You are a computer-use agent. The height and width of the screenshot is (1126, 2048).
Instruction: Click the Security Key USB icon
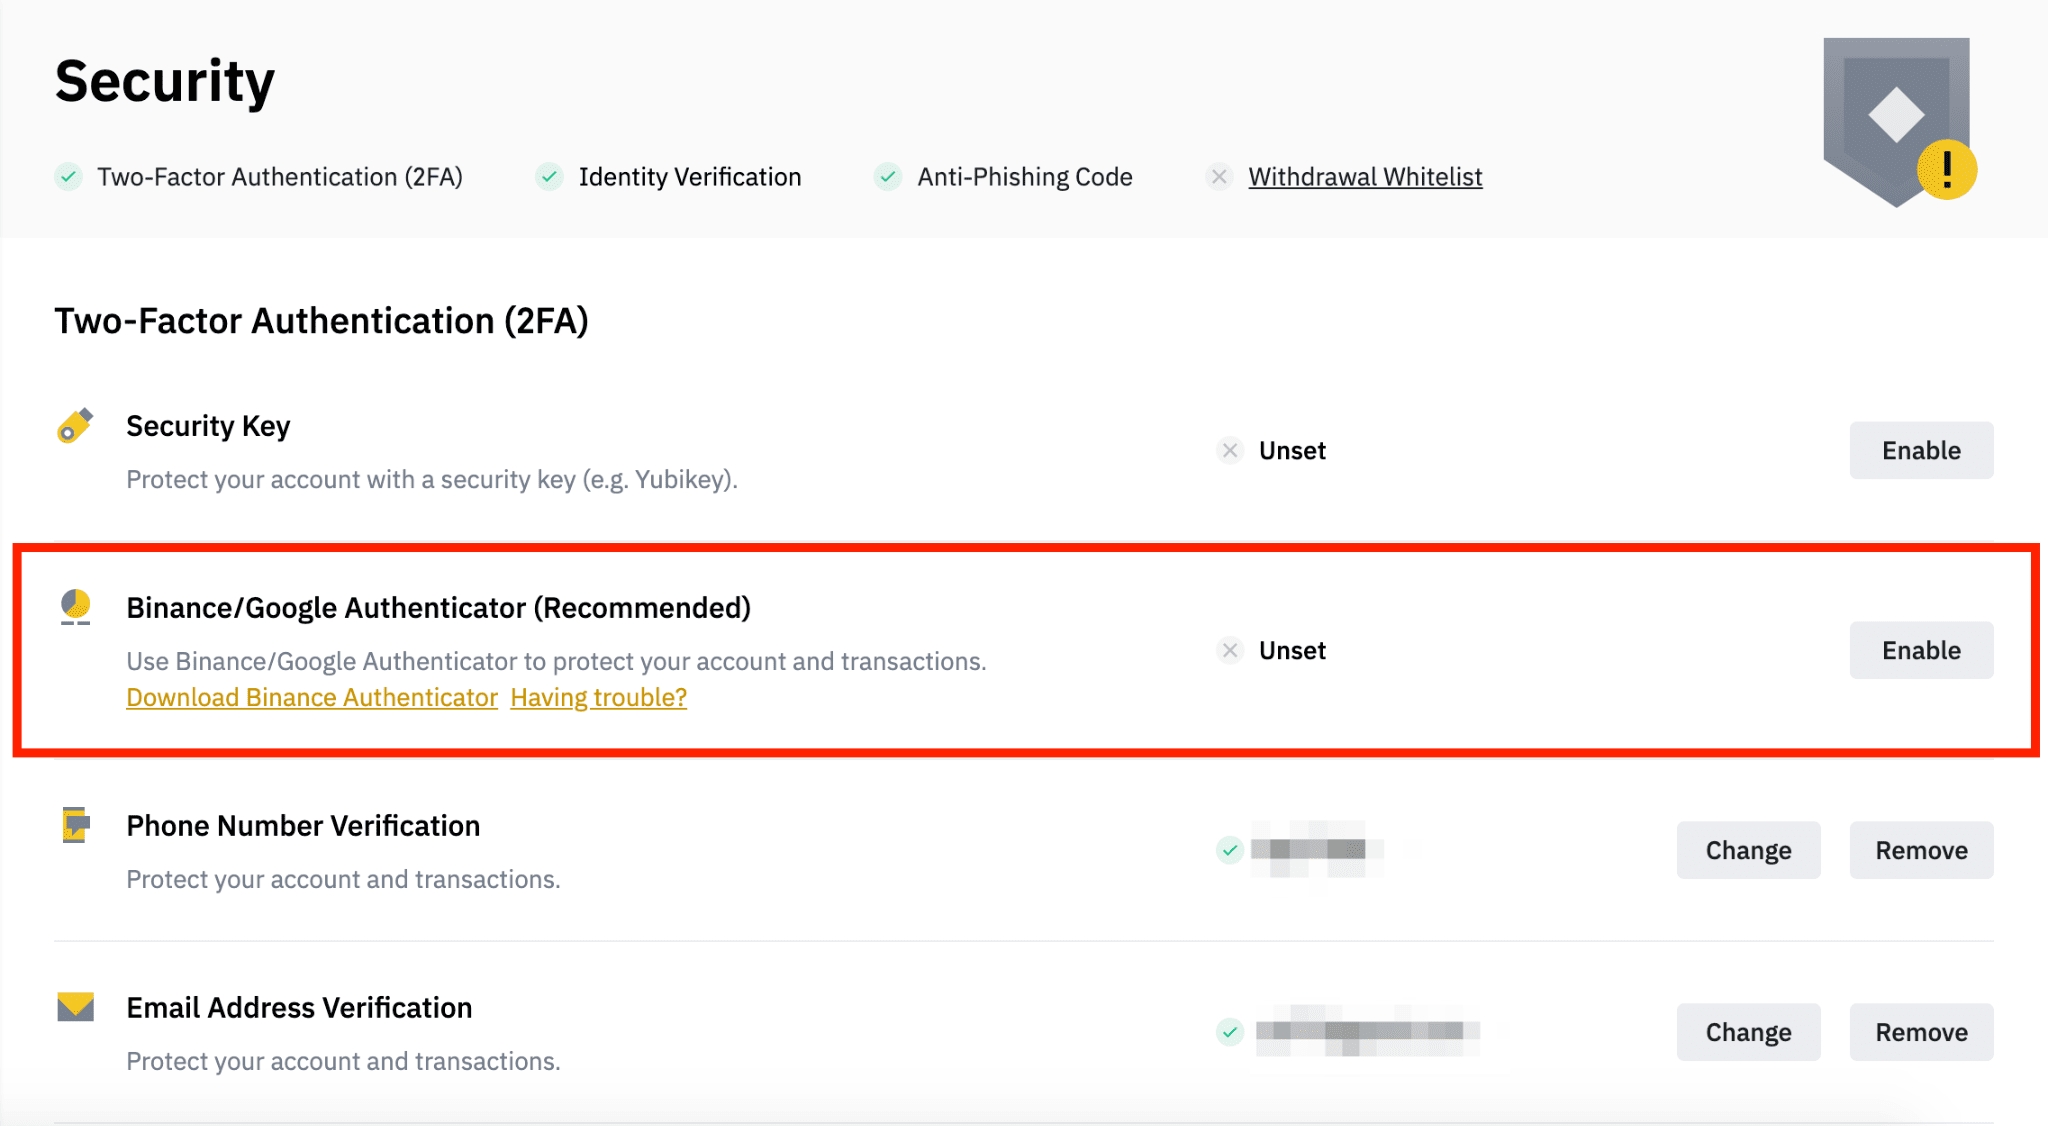click(x=75, y=426)
